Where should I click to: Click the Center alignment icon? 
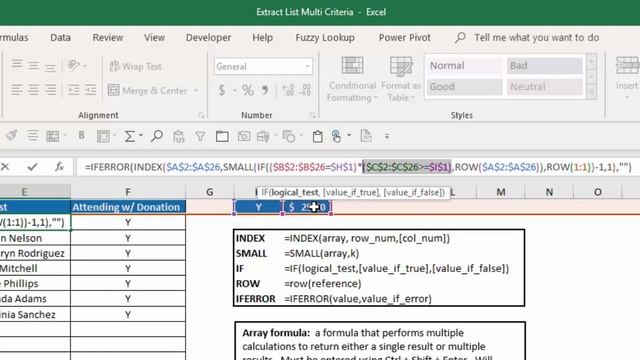click(x=33, y=90)
